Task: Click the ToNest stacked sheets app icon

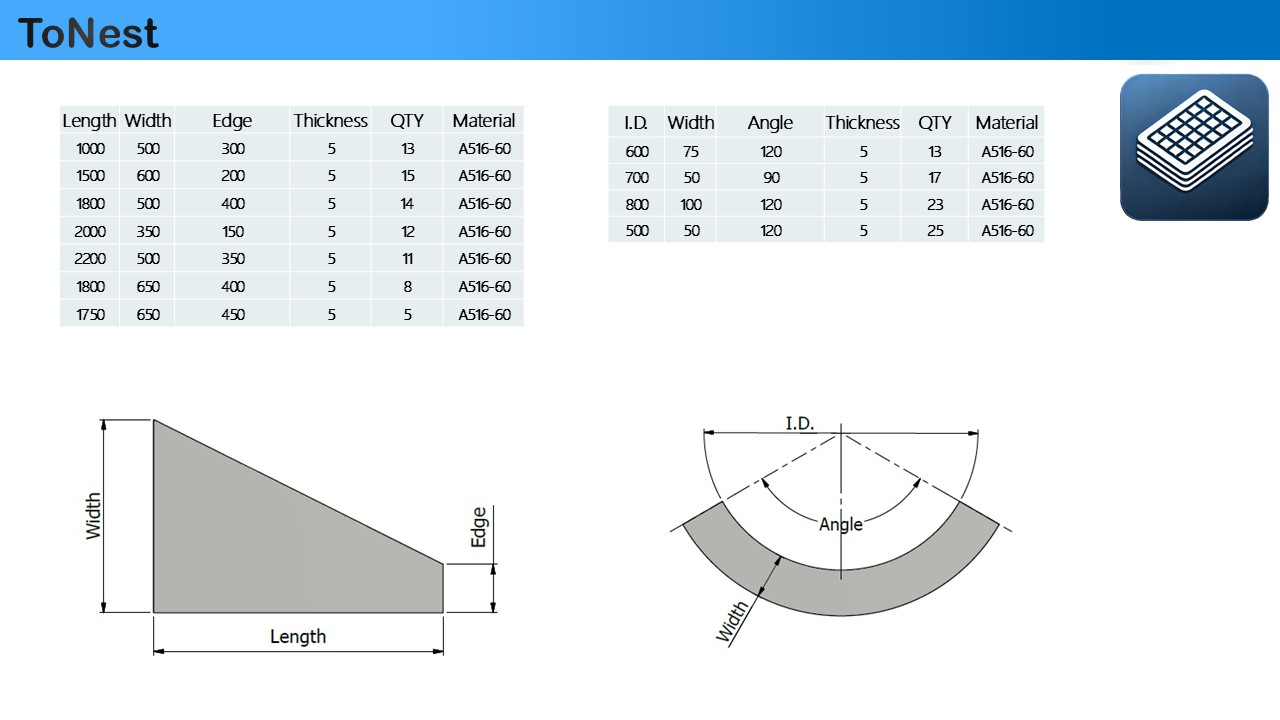Action: click(1194, 147)
